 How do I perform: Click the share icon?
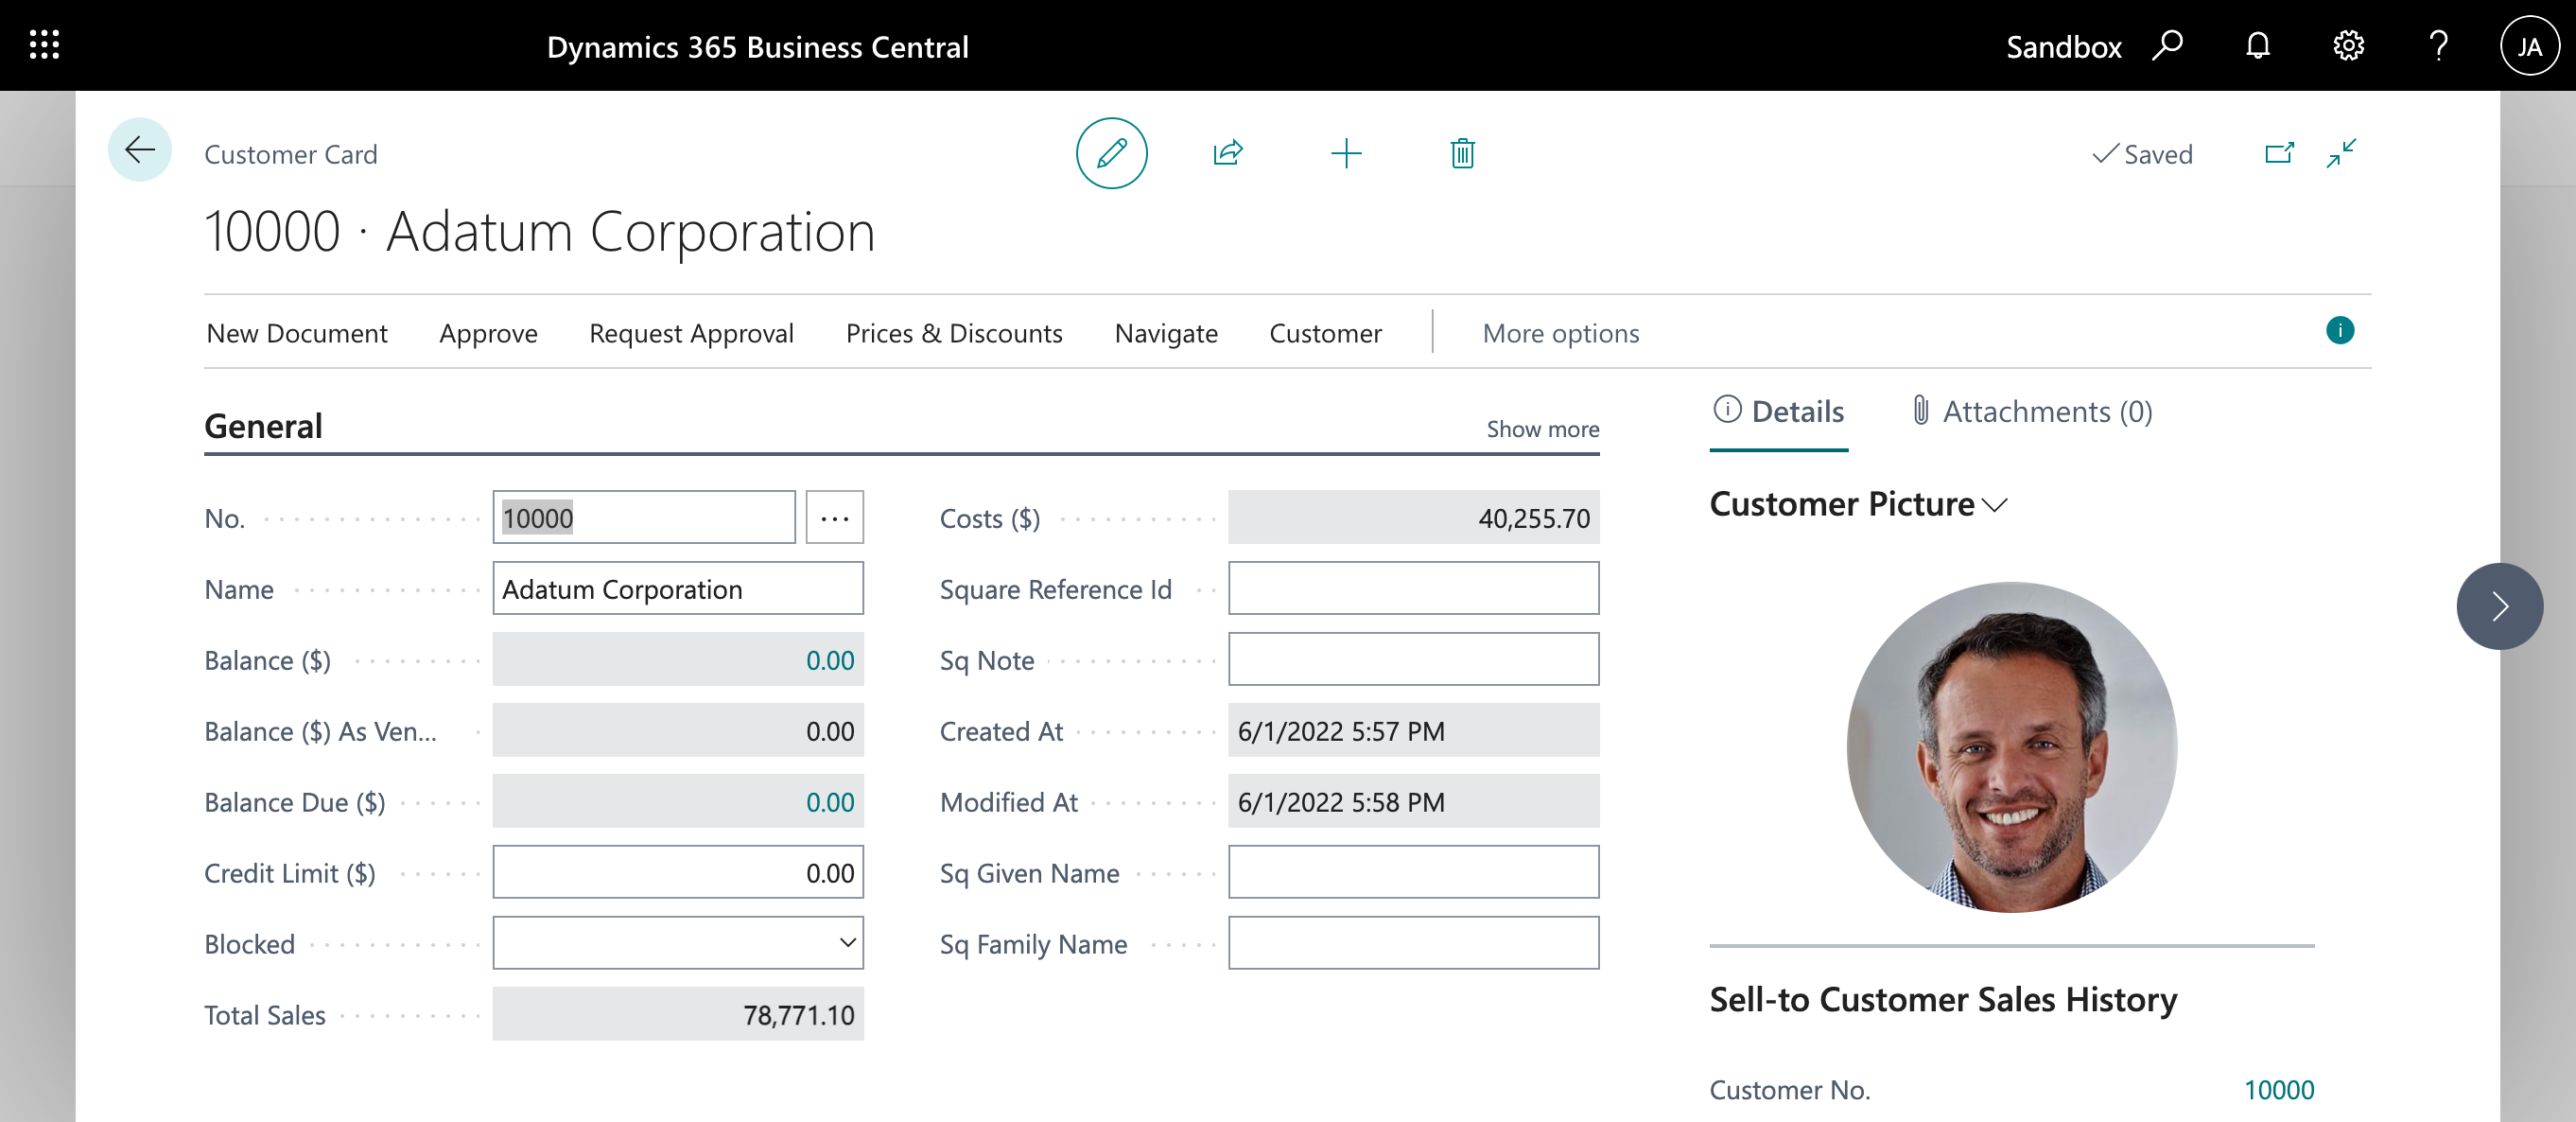click(x=1227, y=153)
